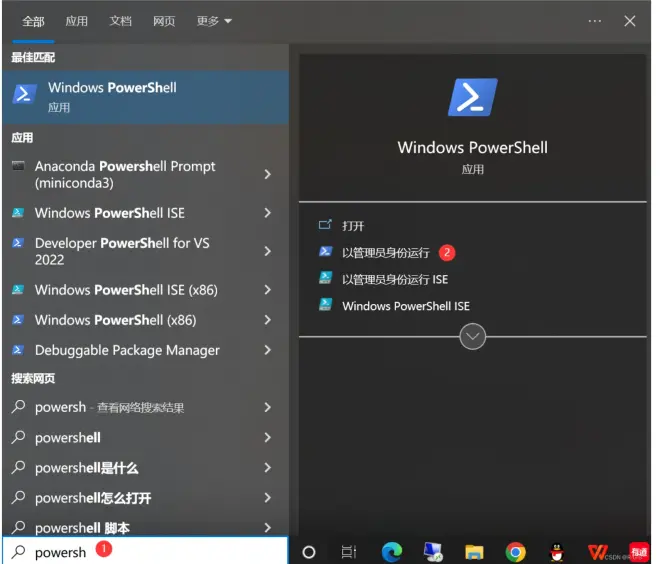Expand powershell怎么打开 suggestion chevron

(x=267, y=497)
